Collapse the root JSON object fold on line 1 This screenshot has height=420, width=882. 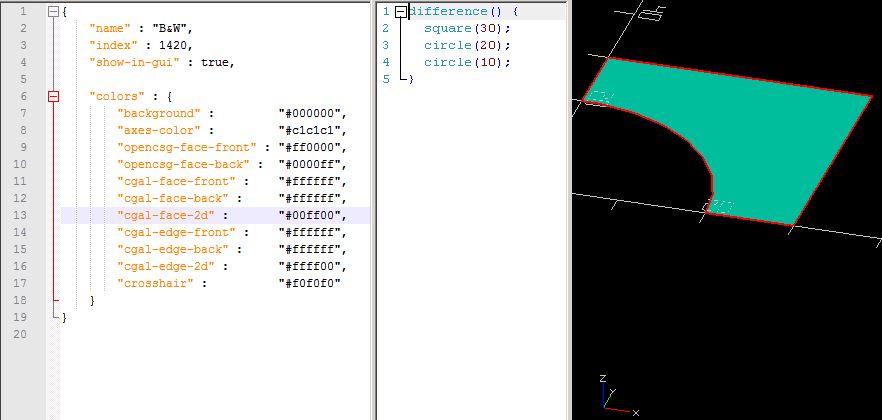(53, 11)
